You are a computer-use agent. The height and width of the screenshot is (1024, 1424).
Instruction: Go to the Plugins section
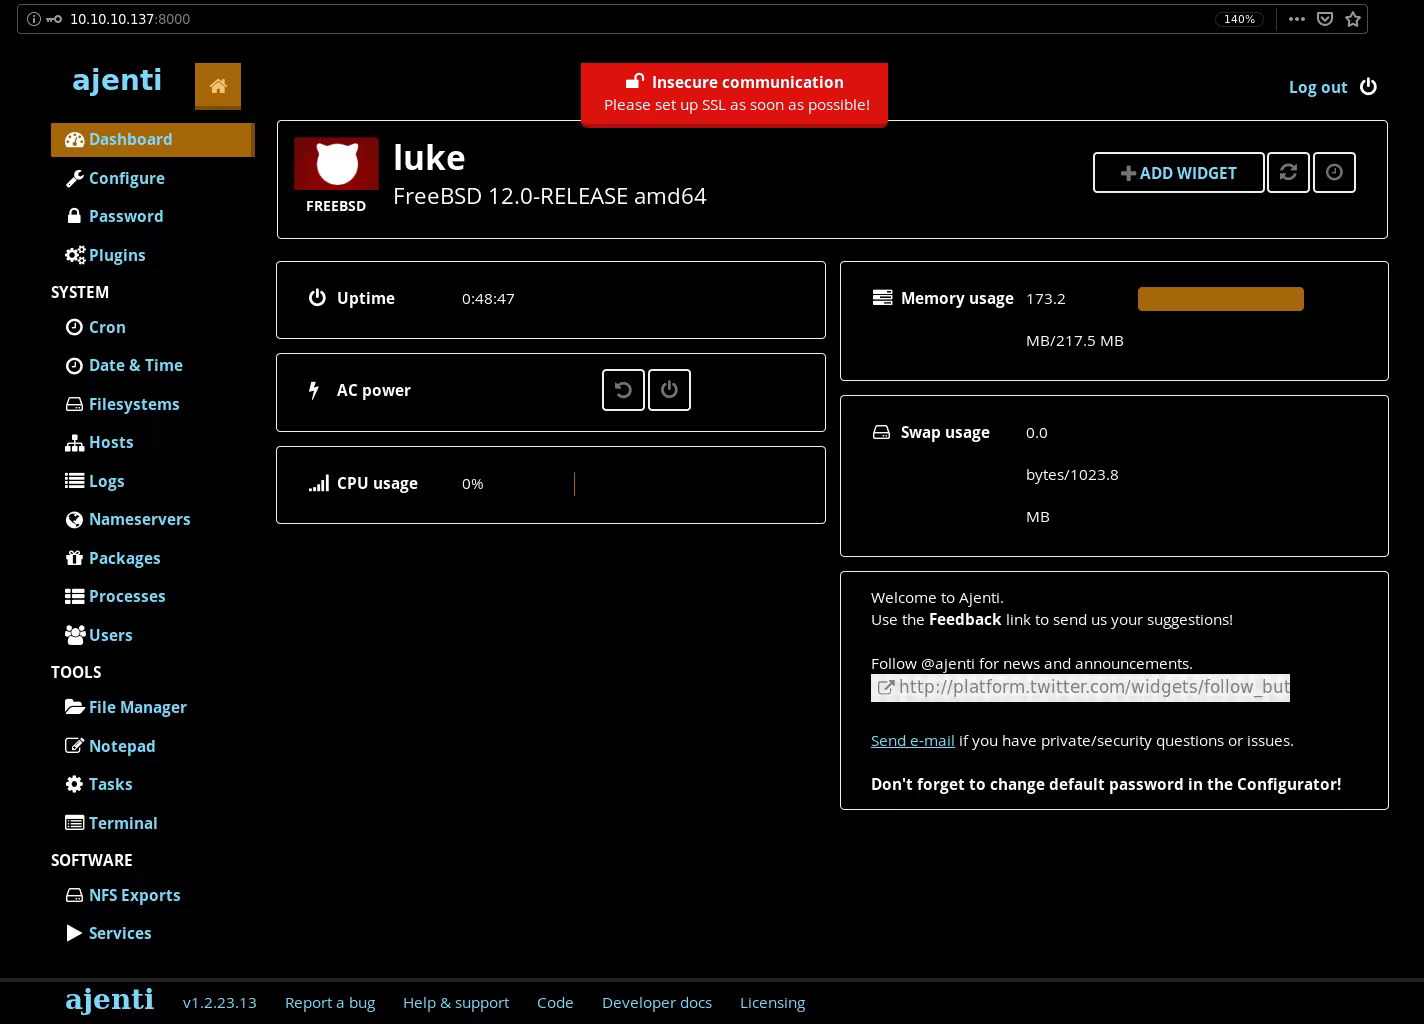click(x=116, y=255)
